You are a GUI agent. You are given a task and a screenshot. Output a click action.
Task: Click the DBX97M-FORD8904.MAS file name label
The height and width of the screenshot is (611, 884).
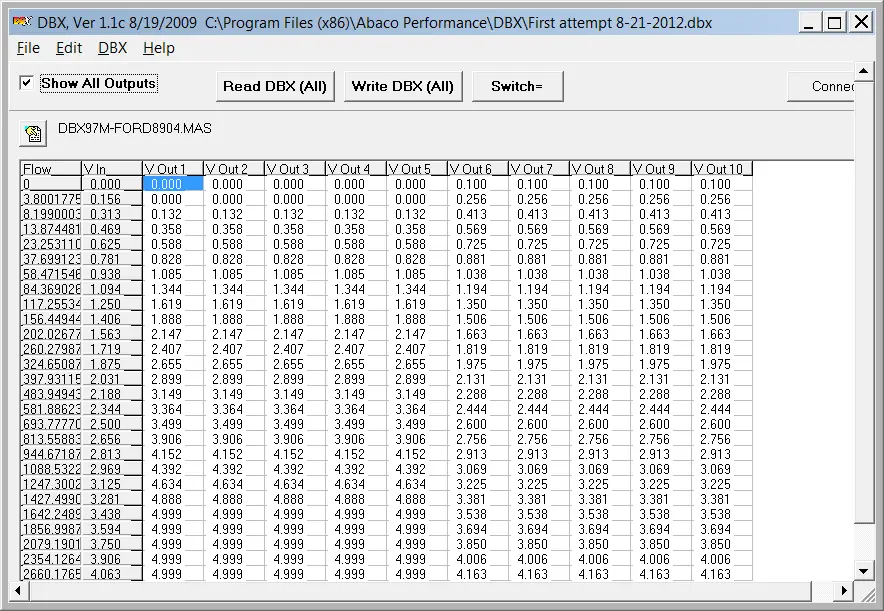135,129
